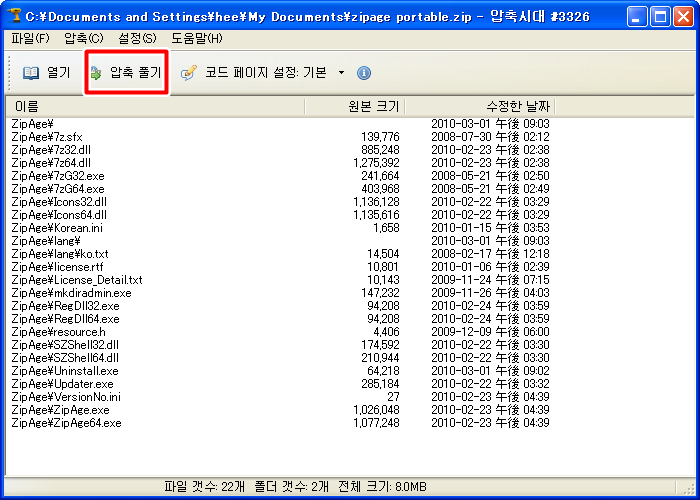Click the size value 139,776
700x500 pixels.
[380, 137]
